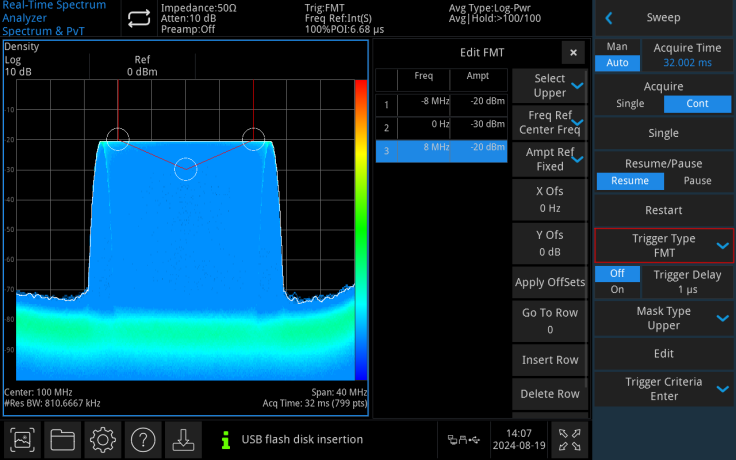The width and height of the screenshot is (736, 460).
Task: Open help via question mark icon
Action: [x=143, y=439]
